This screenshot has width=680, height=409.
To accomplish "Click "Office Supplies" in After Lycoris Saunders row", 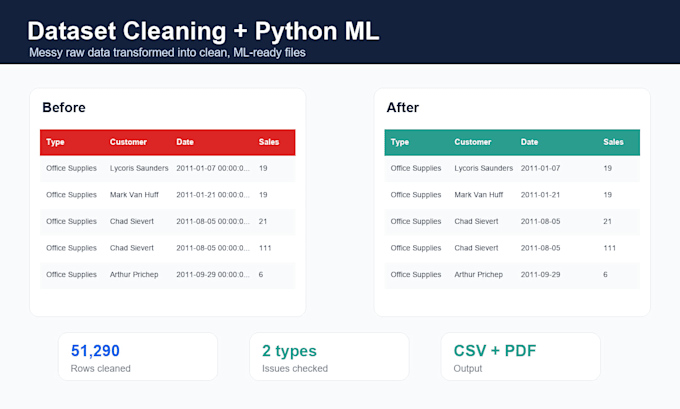I will pyautogui.click(x=415, y=168).
